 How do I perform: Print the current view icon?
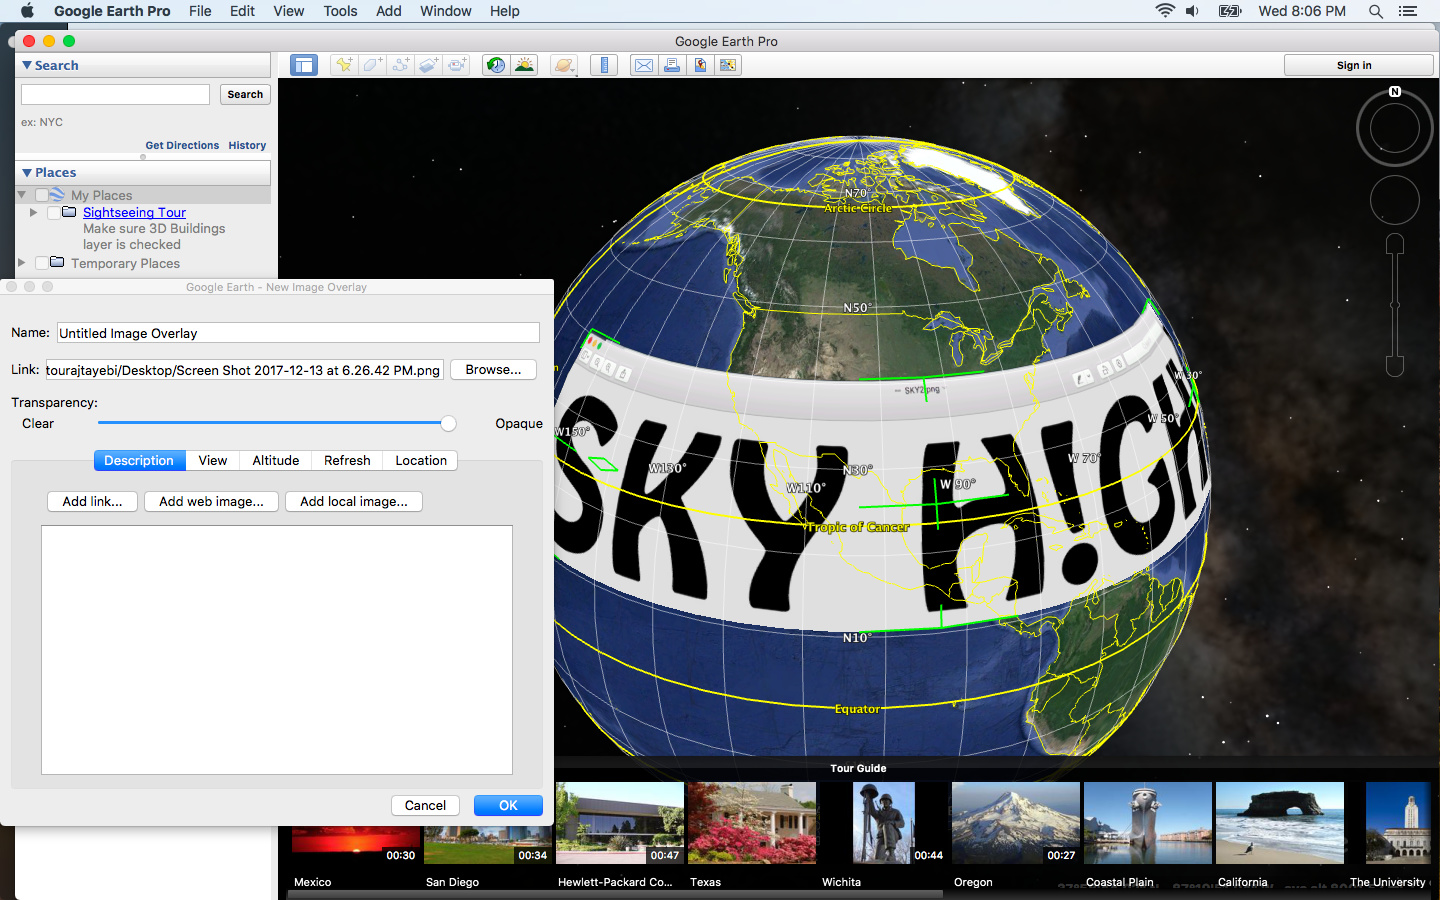tap(672, 65)
